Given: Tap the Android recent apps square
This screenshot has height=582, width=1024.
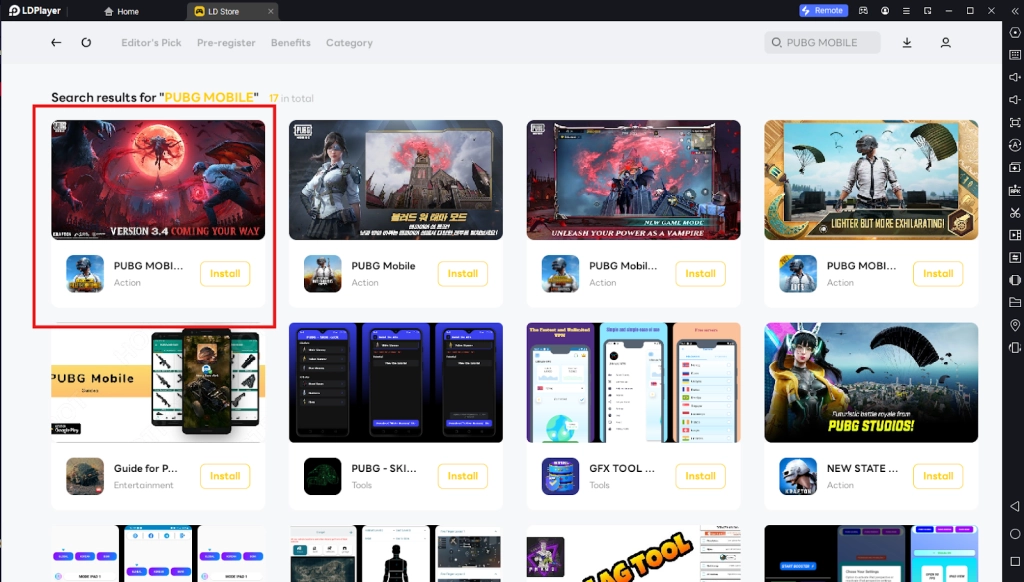Looking at the screenshot, I should pyautogui.click(x=1015, y=561).
